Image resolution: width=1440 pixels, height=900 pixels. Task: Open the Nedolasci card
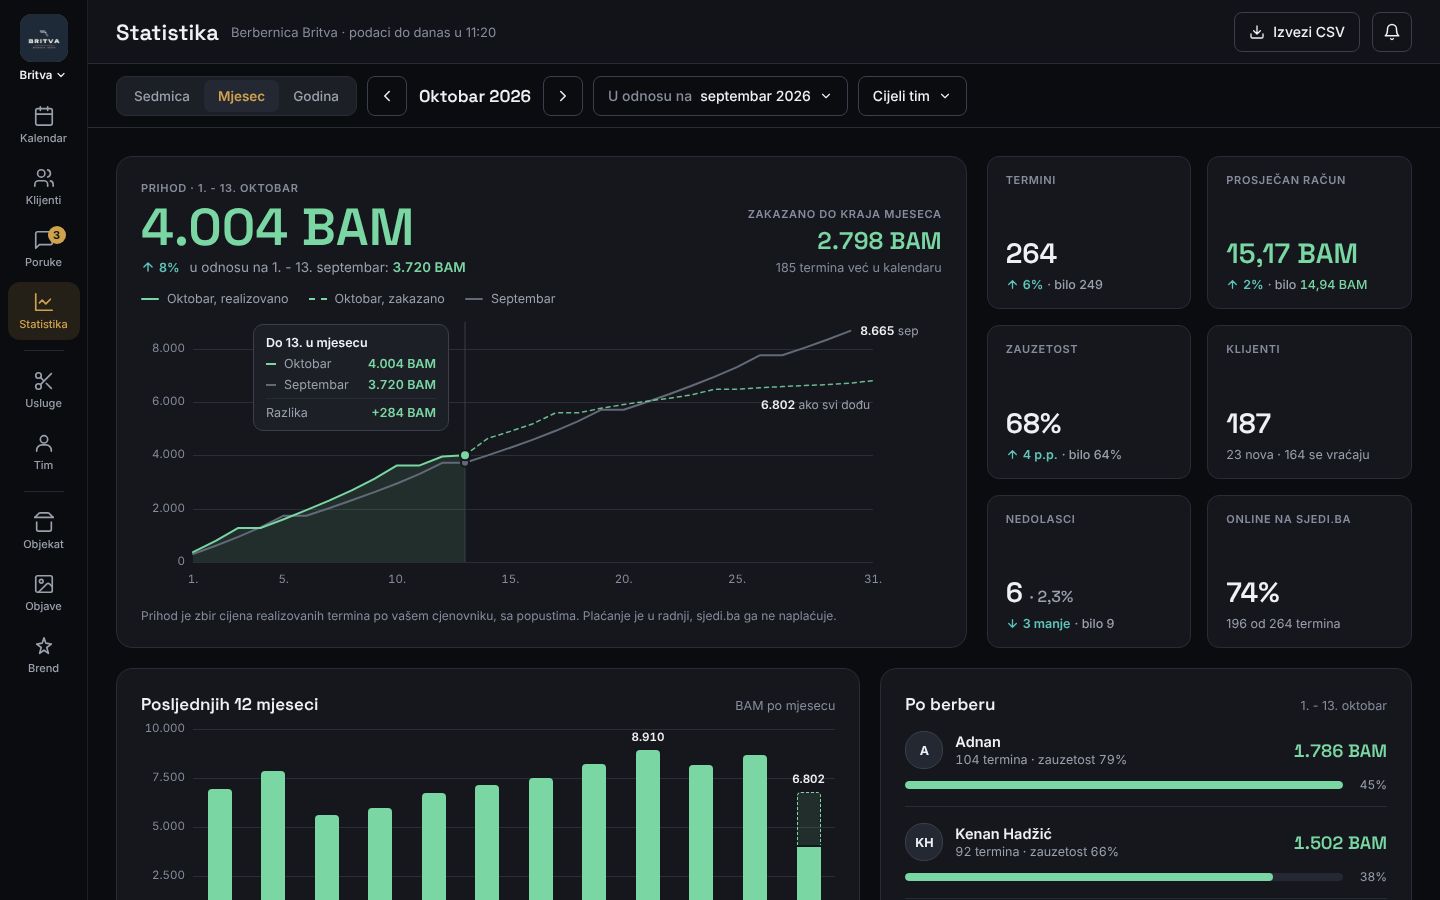(x=1089, y=571)
